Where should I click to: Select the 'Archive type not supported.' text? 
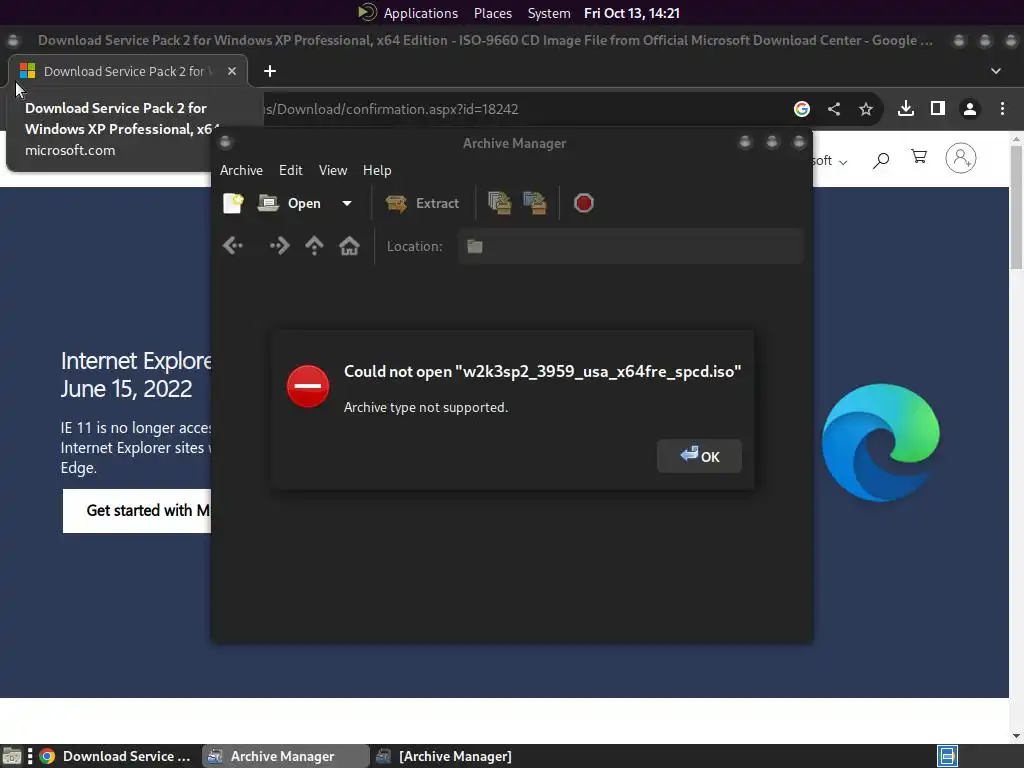[x=426, y=408]
